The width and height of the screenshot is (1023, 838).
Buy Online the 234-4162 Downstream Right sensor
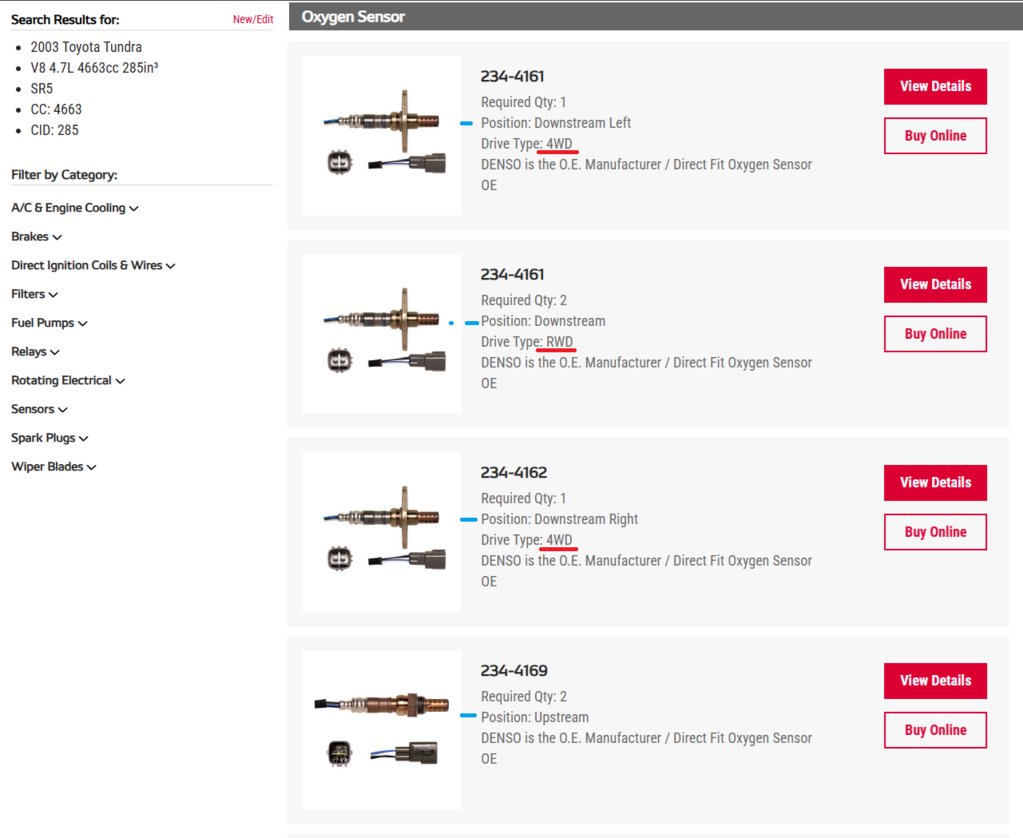[935, 532]
